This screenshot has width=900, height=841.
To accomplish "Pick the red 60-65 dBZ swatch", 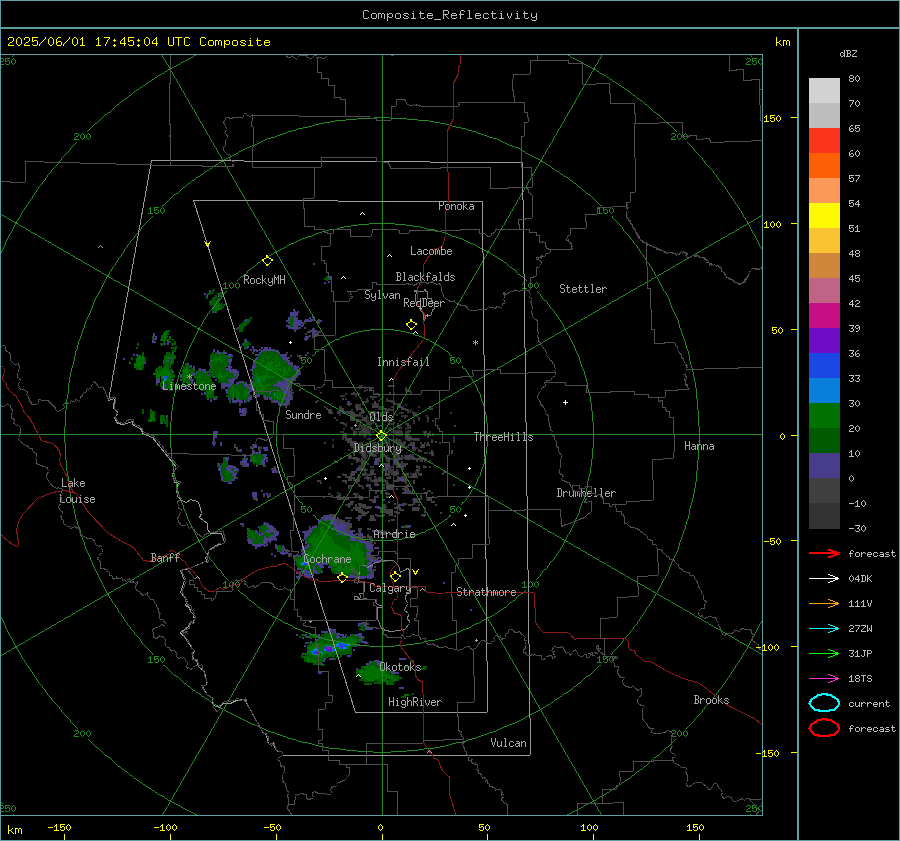I will 824,140.
